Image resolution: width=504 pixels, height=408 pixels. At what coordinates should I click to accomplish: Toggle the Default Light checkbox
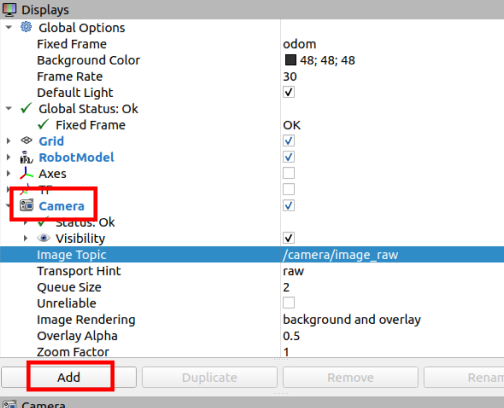tap(289, 92)
